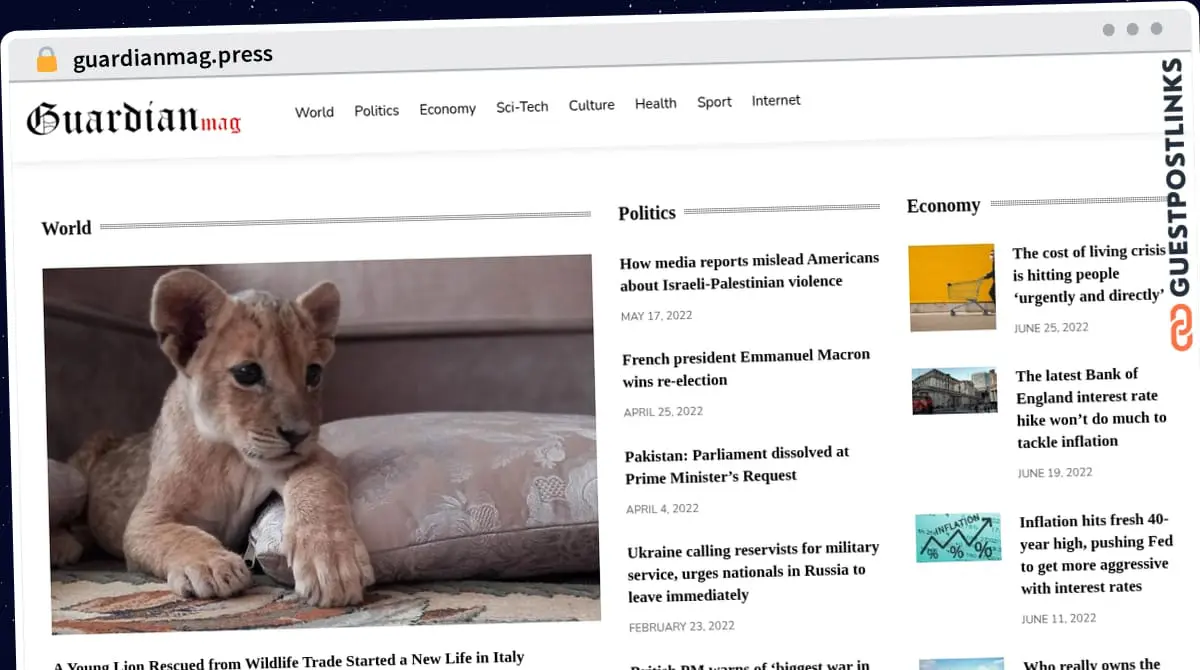Open the Pakistan Parliament dissolved article

pyautogui.click(x=737, y=464)
